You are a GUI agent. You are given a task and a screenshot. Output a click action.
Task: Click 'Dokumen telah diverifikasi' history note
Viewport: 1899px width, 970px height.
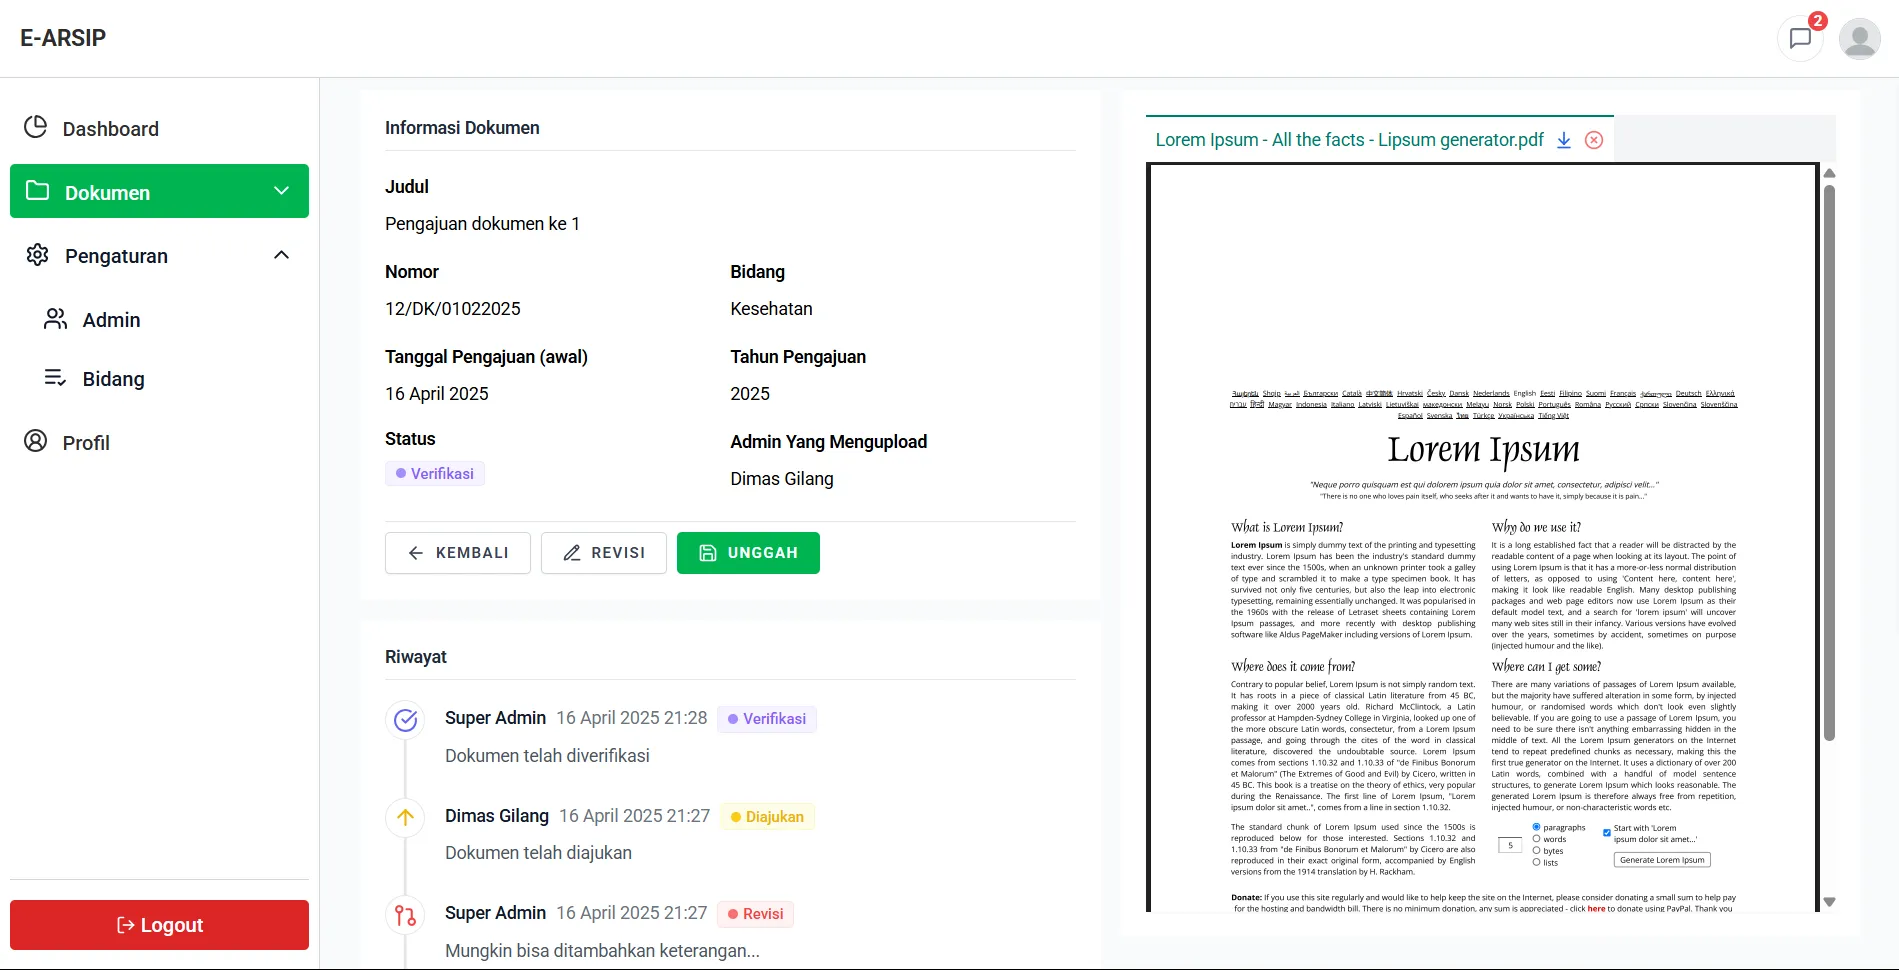click(547, 756)
